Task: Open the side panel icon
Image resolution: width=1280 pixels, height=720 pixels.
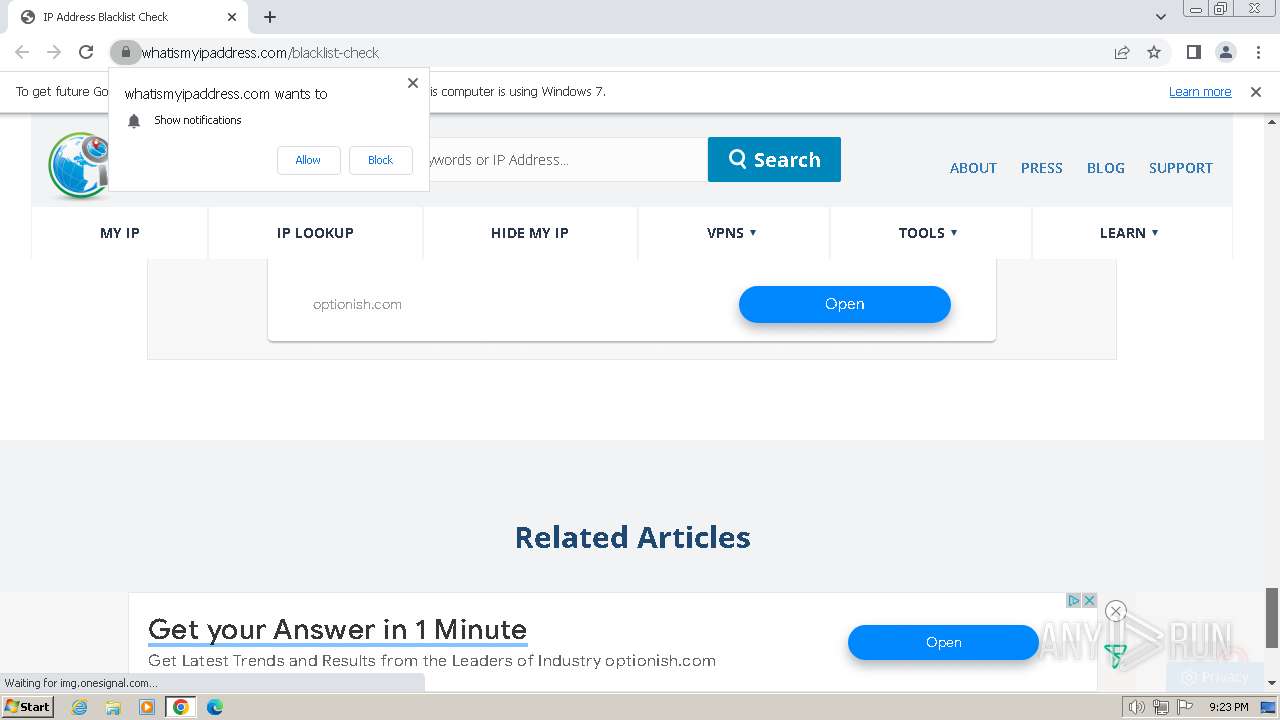Action: point(1193,52)
